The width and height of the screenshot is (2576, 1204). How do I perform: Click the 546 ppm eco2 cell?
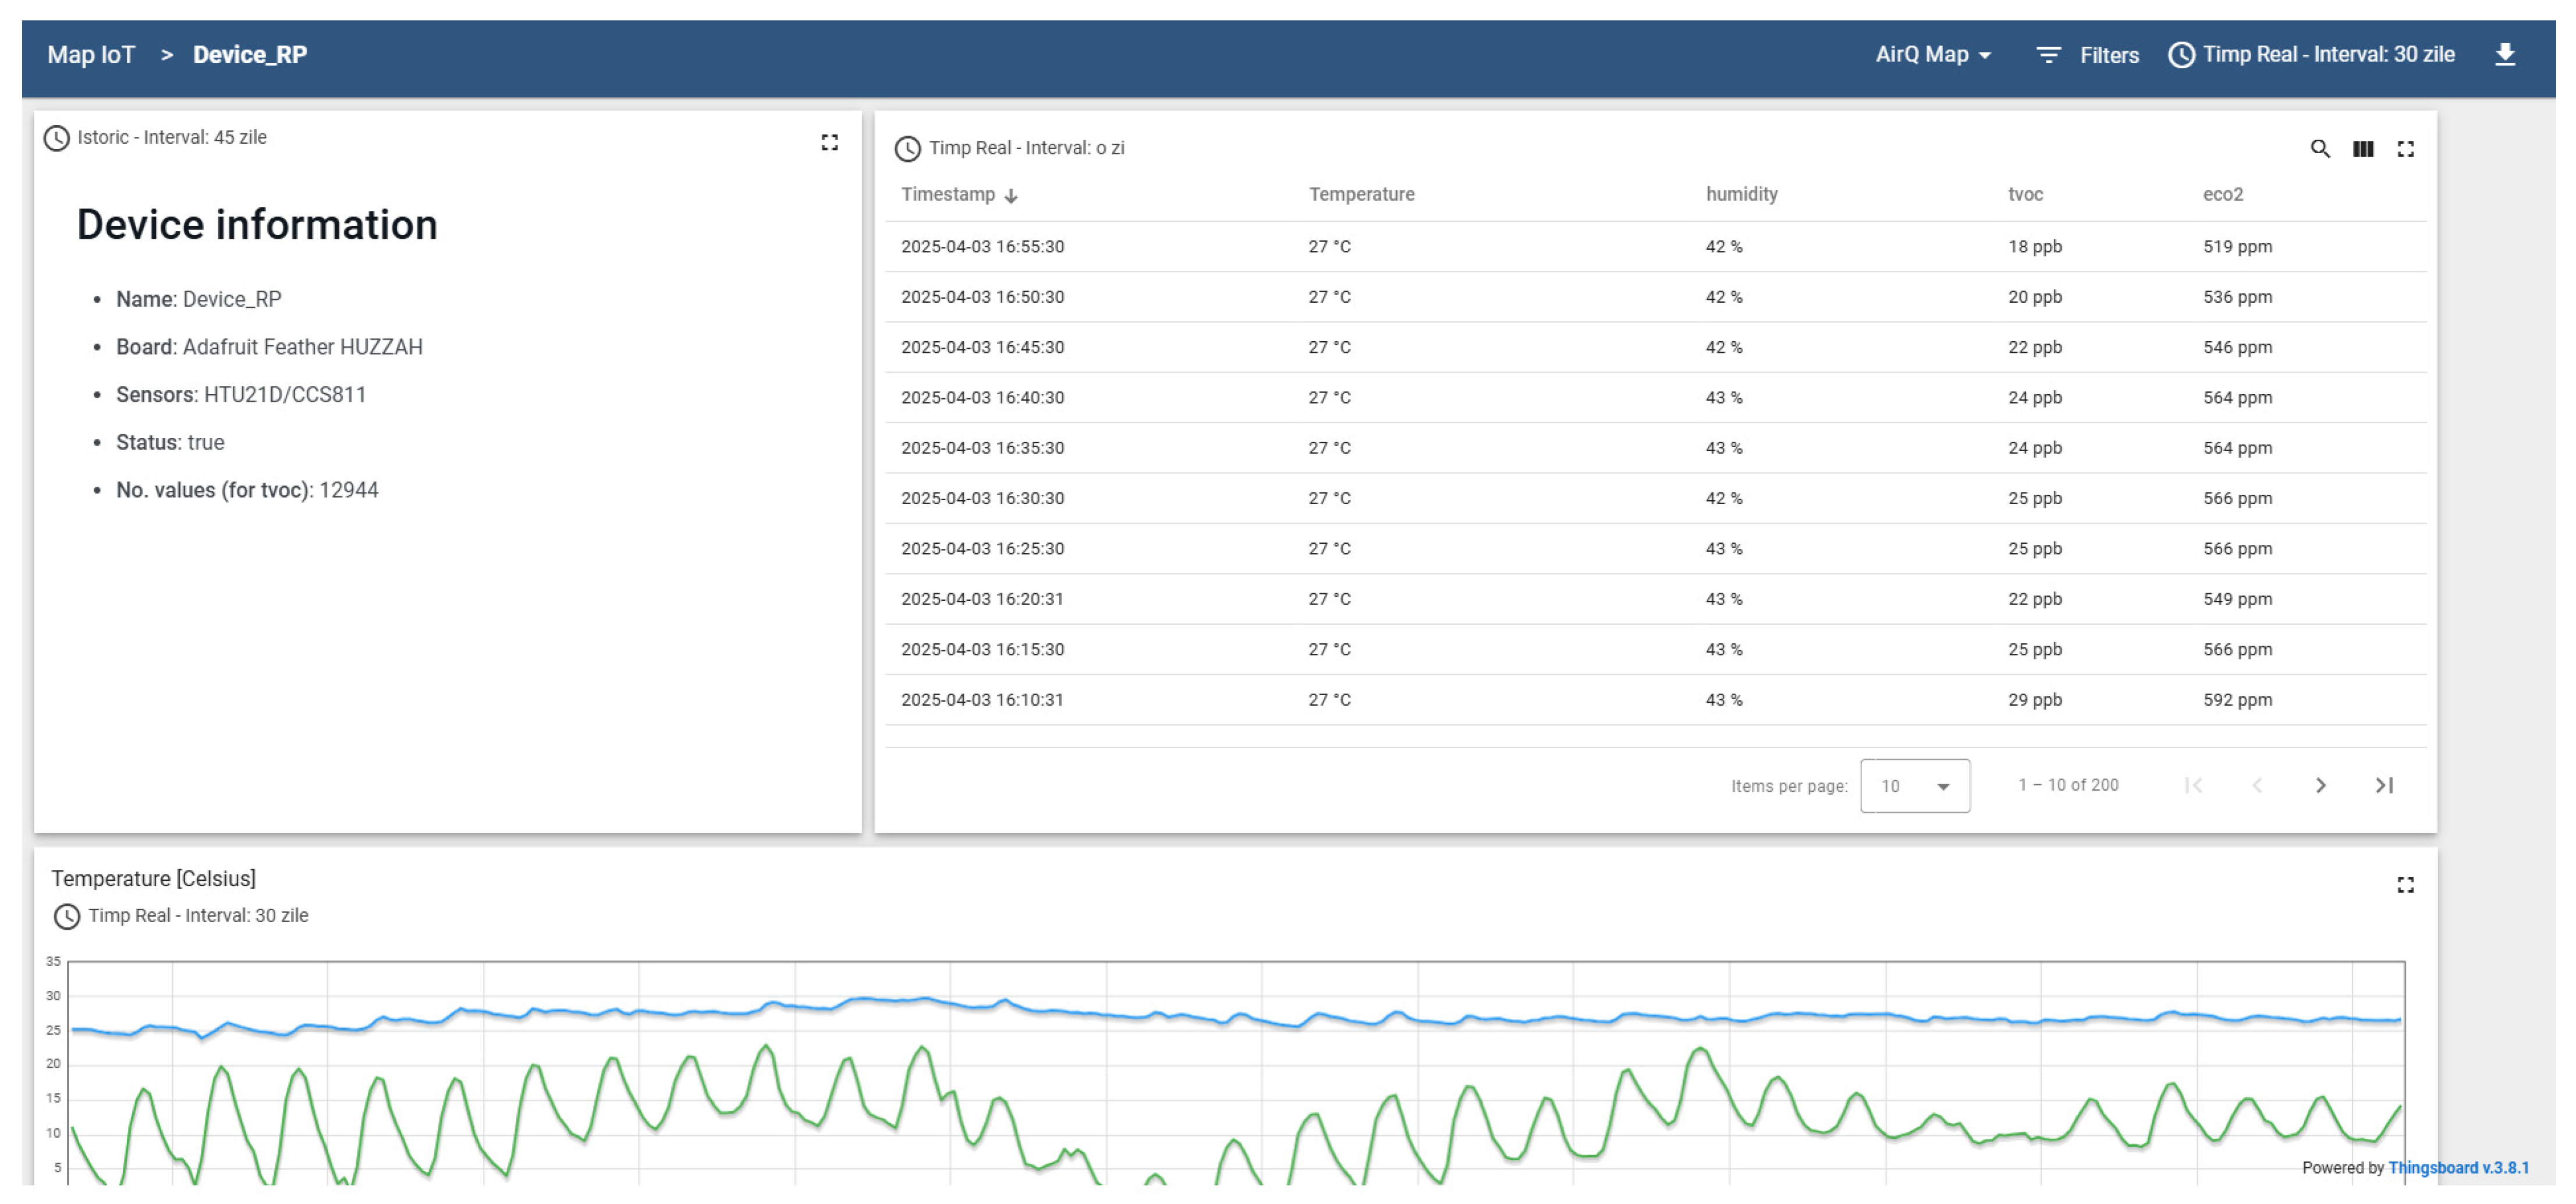click(x=2237, y=347)
